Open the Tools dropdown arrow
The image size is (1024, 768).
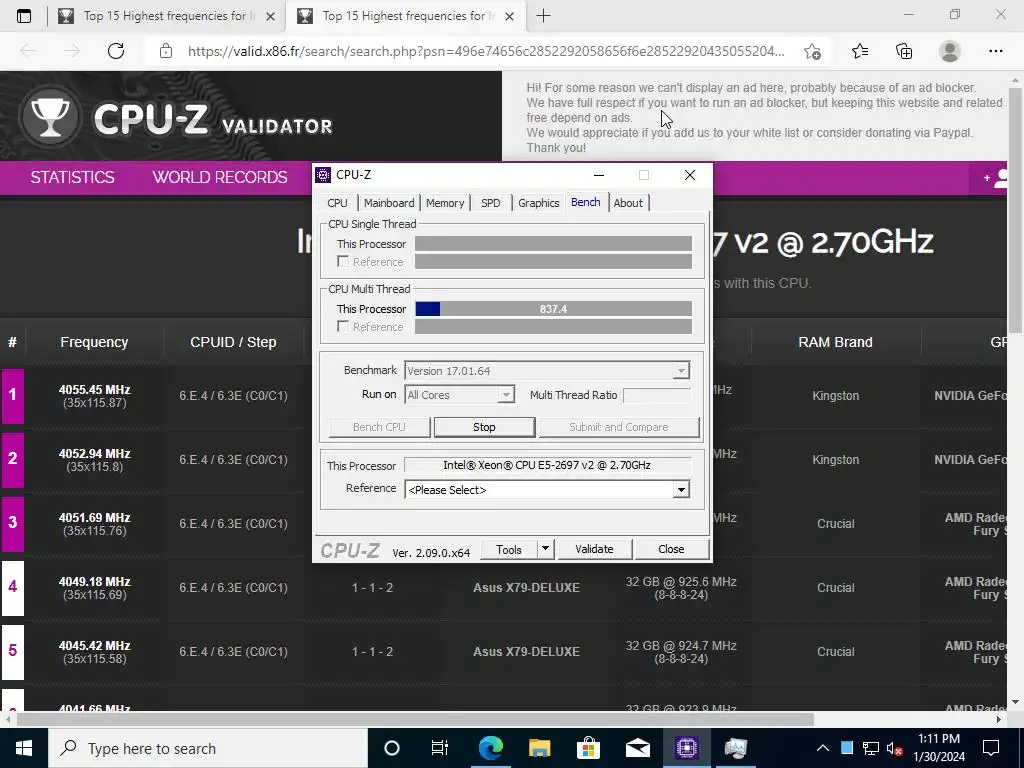545,549
